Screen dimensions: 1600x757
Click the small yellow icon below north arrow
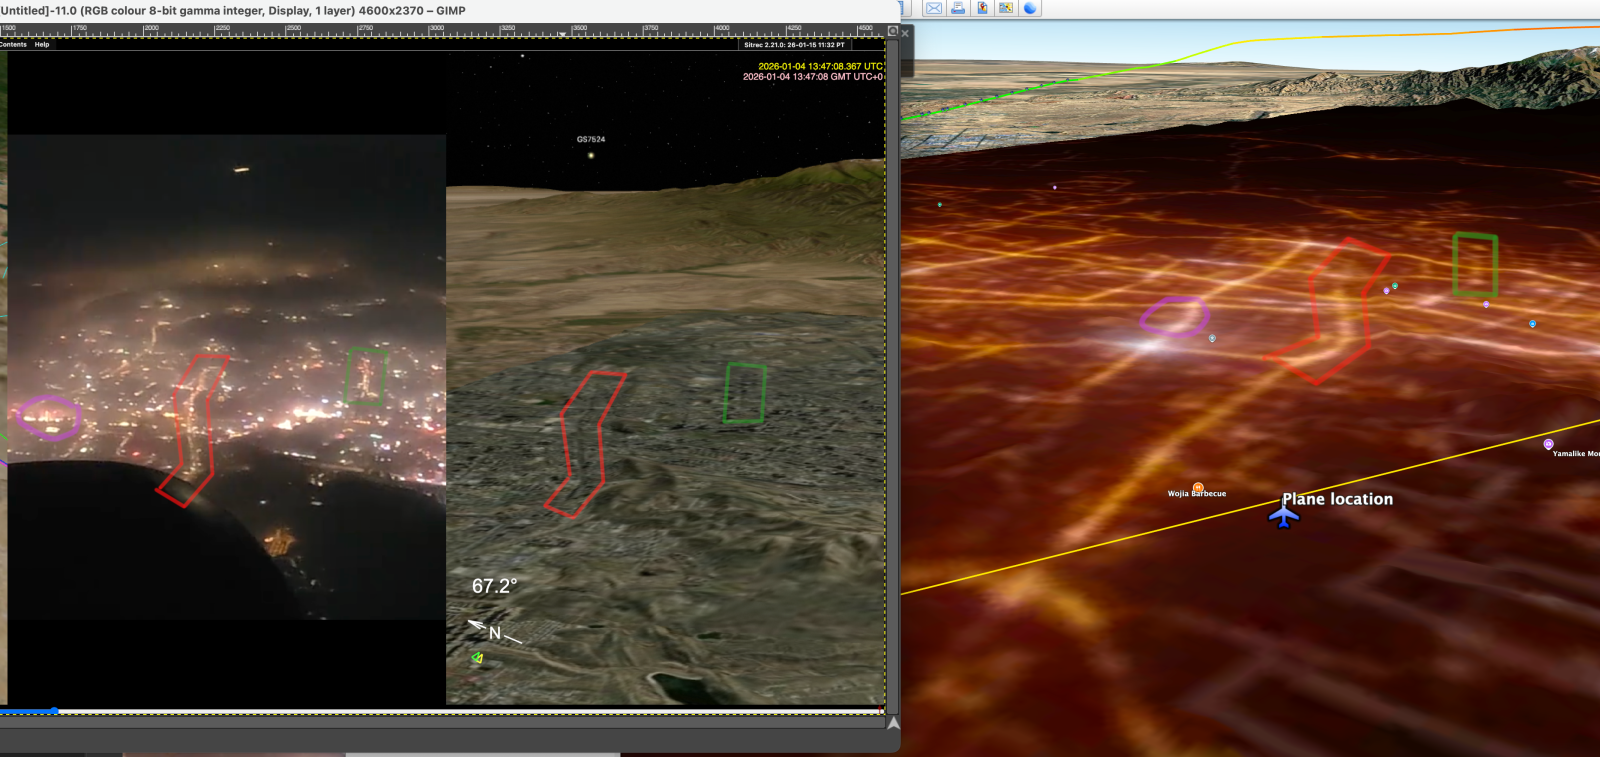tap(477, 657)
